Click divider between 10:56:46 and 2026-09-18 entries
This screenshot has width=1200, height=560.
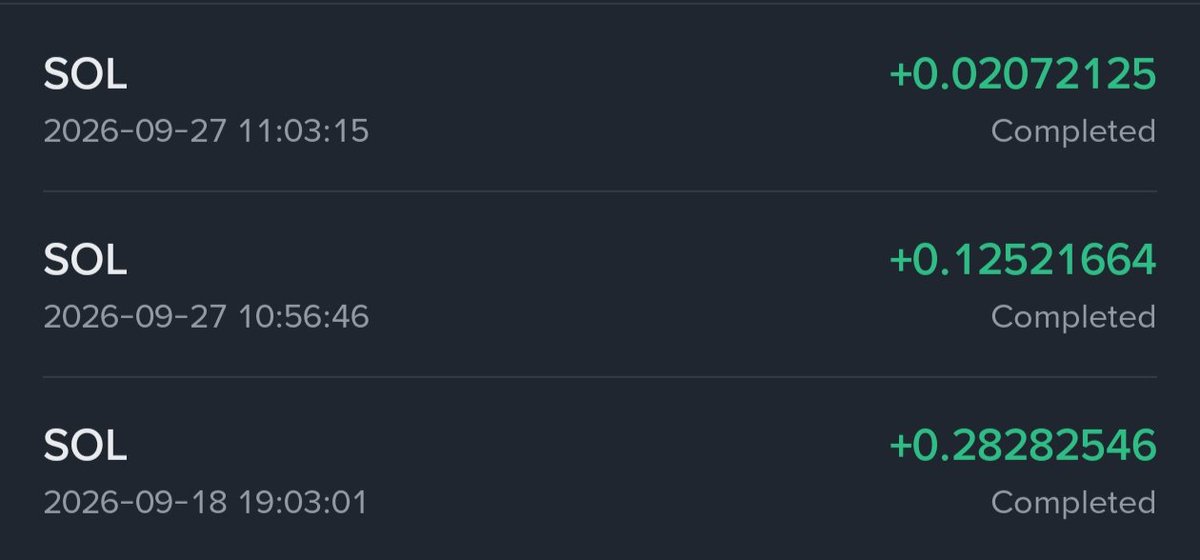tap(600, 377)
